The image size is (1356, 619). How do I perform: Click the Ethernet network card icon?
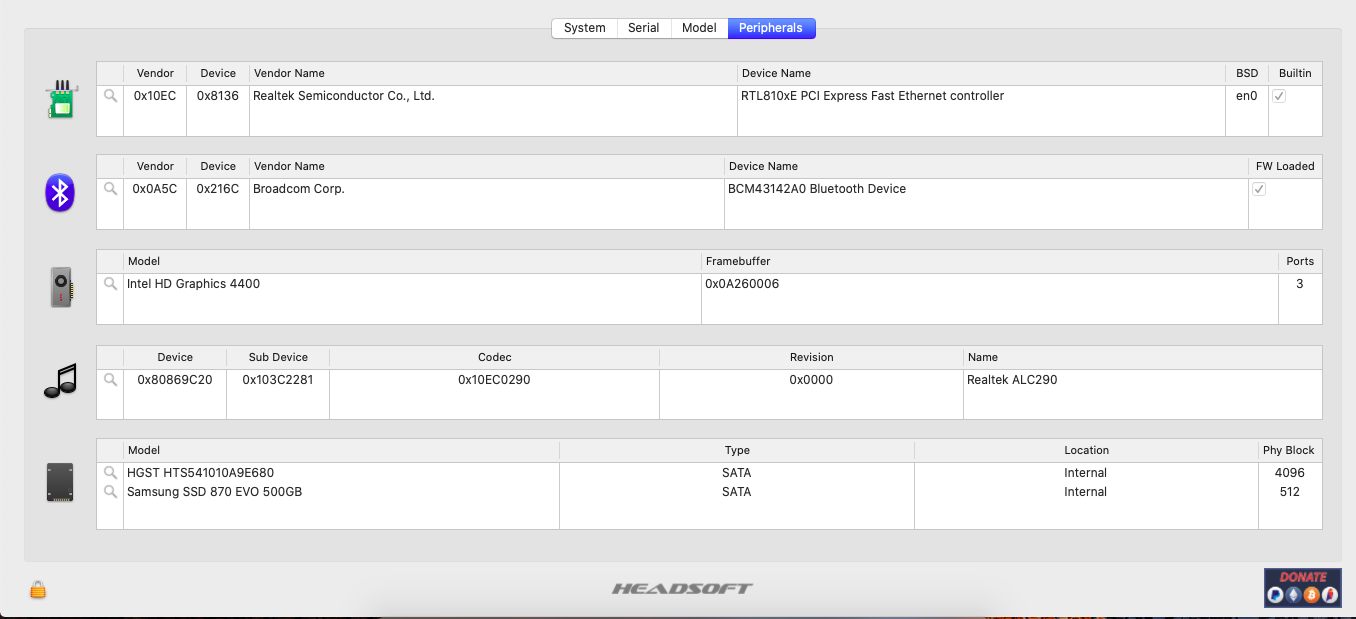click(61, 100)
